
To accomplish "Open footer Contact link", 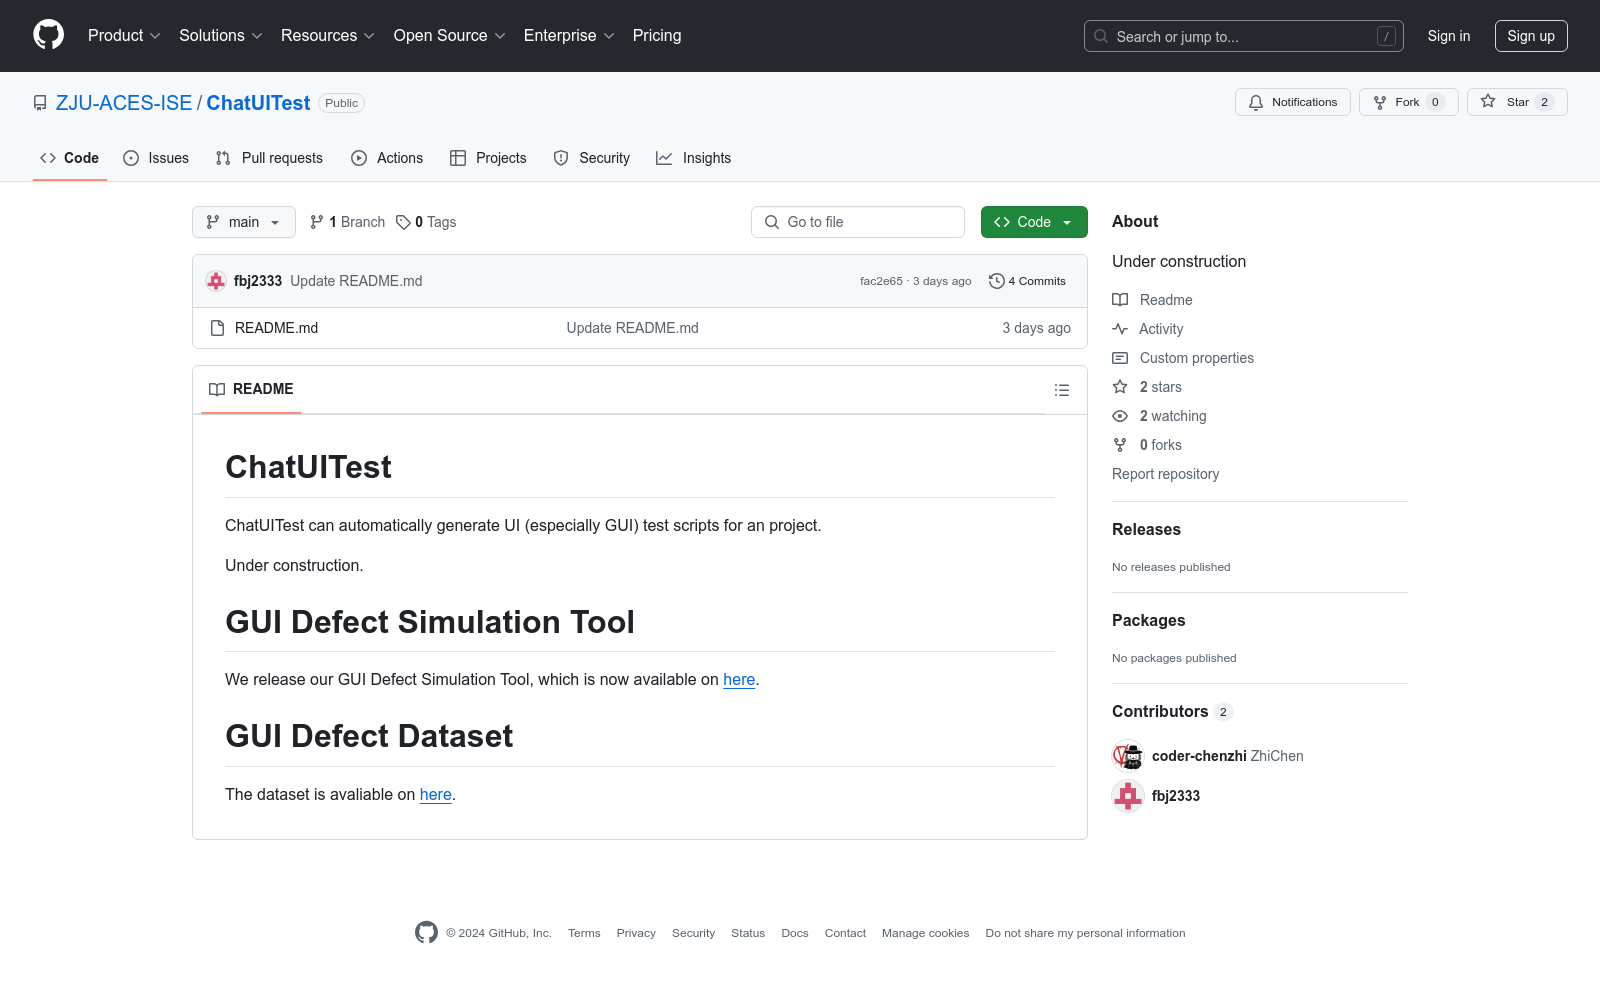I will pyautogui.click(x=845, y=933).
